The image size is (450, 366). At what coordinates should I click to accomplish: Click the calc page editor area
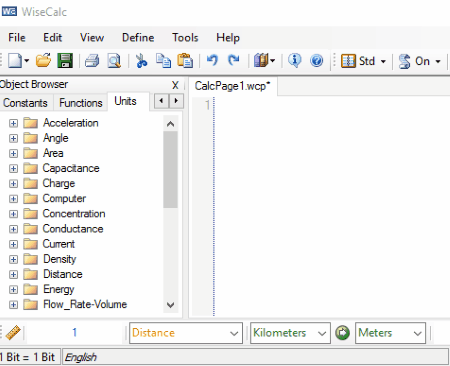point(332,206)
